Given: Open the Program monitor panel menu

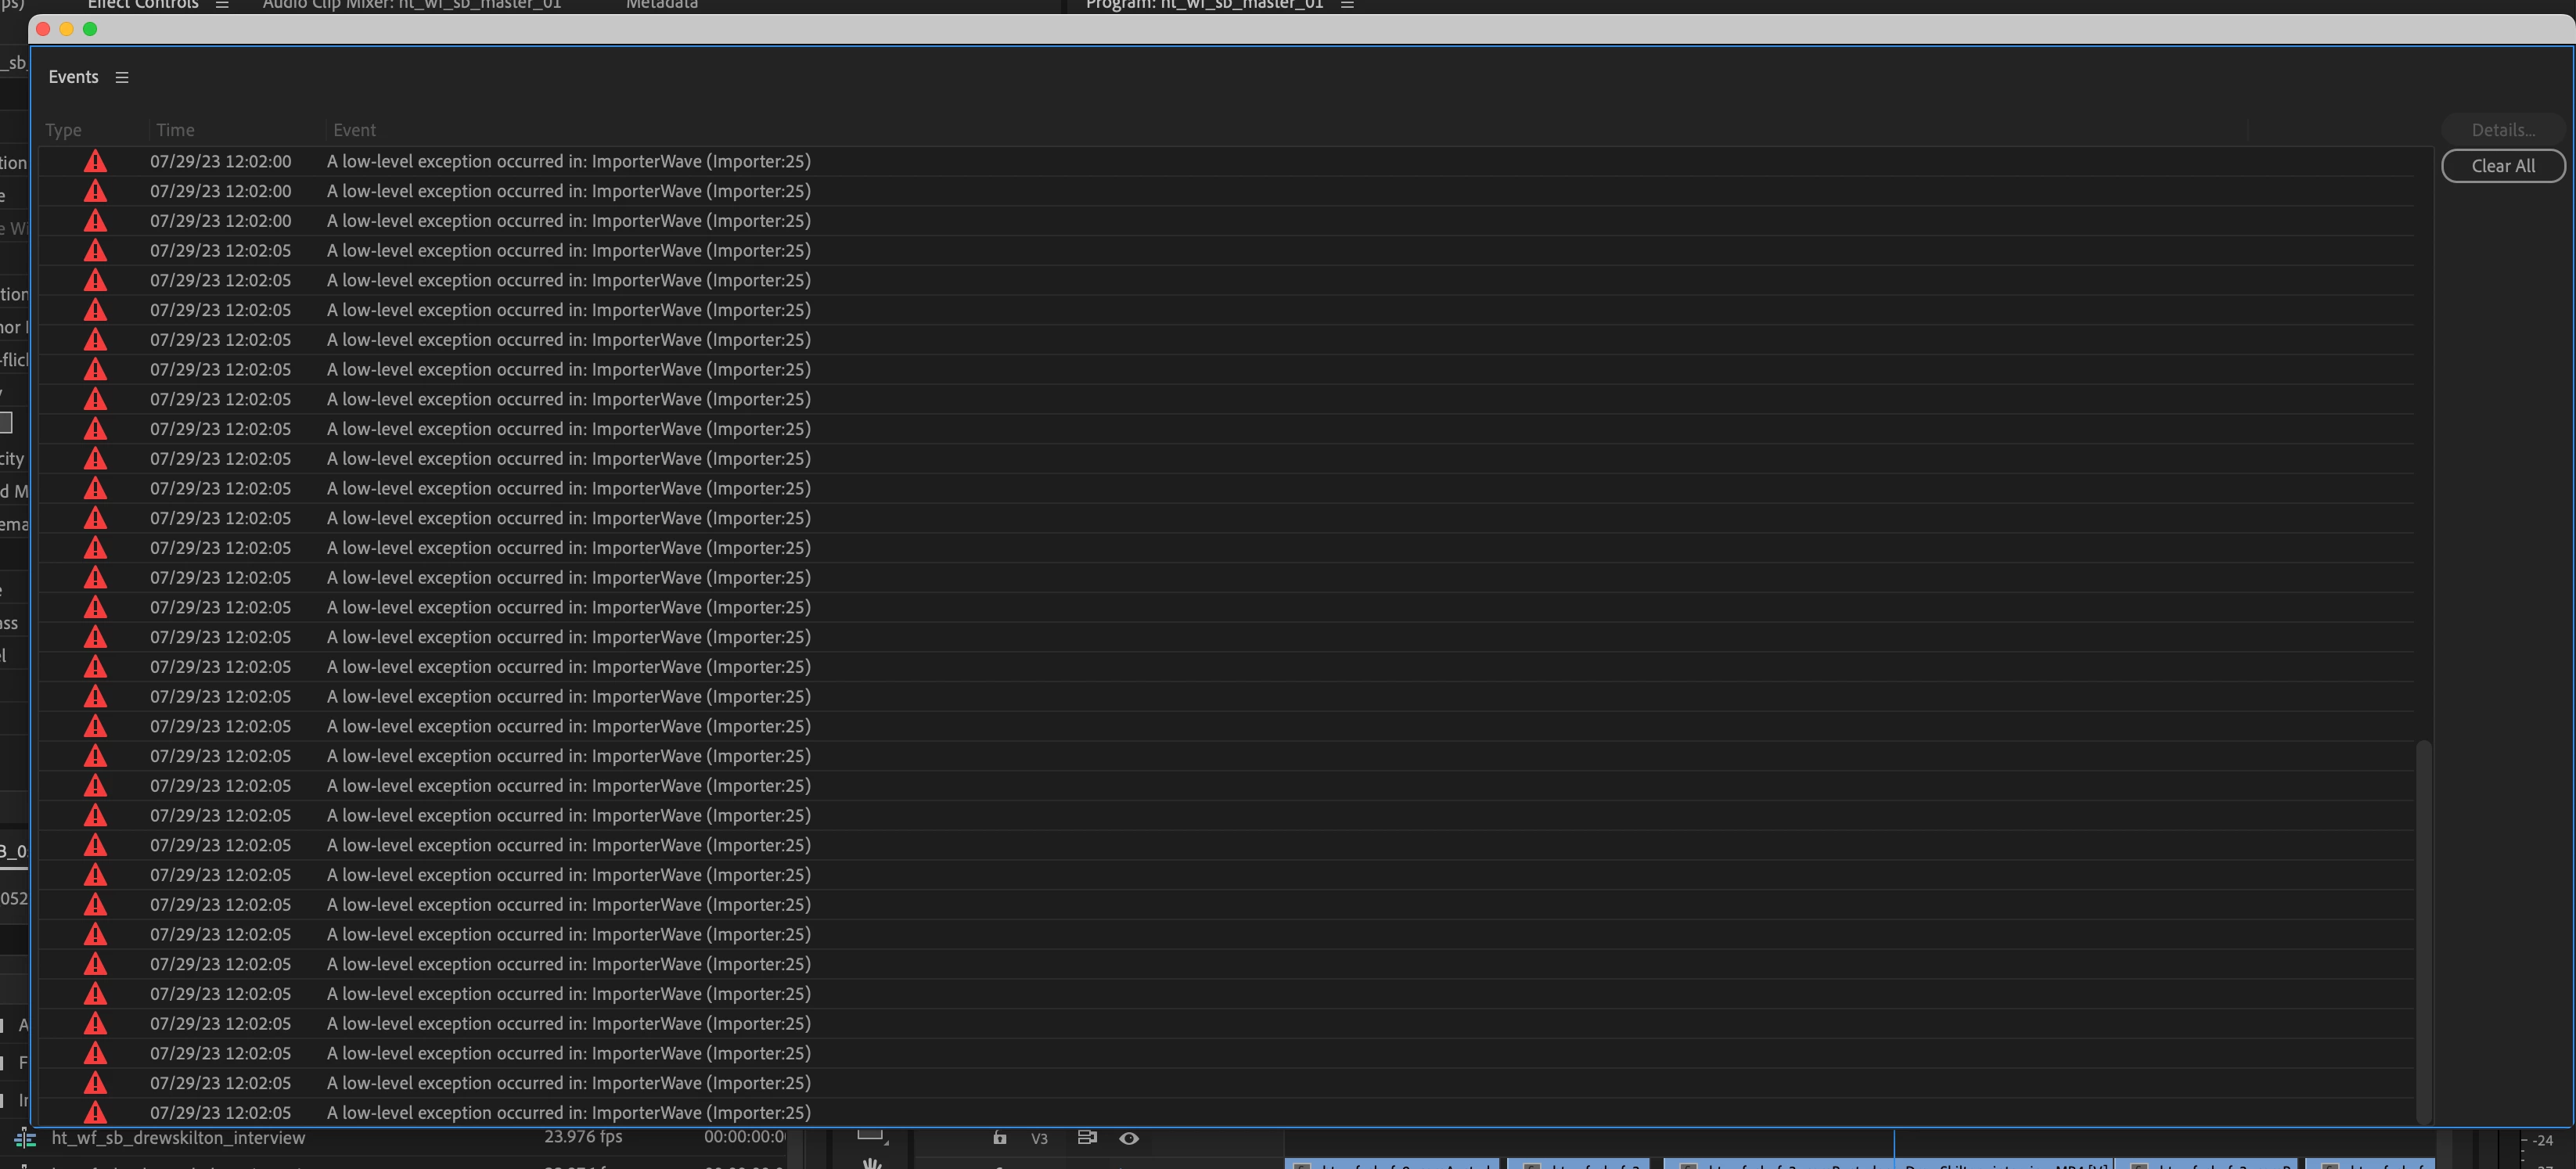Looking at the screenshot, I should coord(1347,5).
